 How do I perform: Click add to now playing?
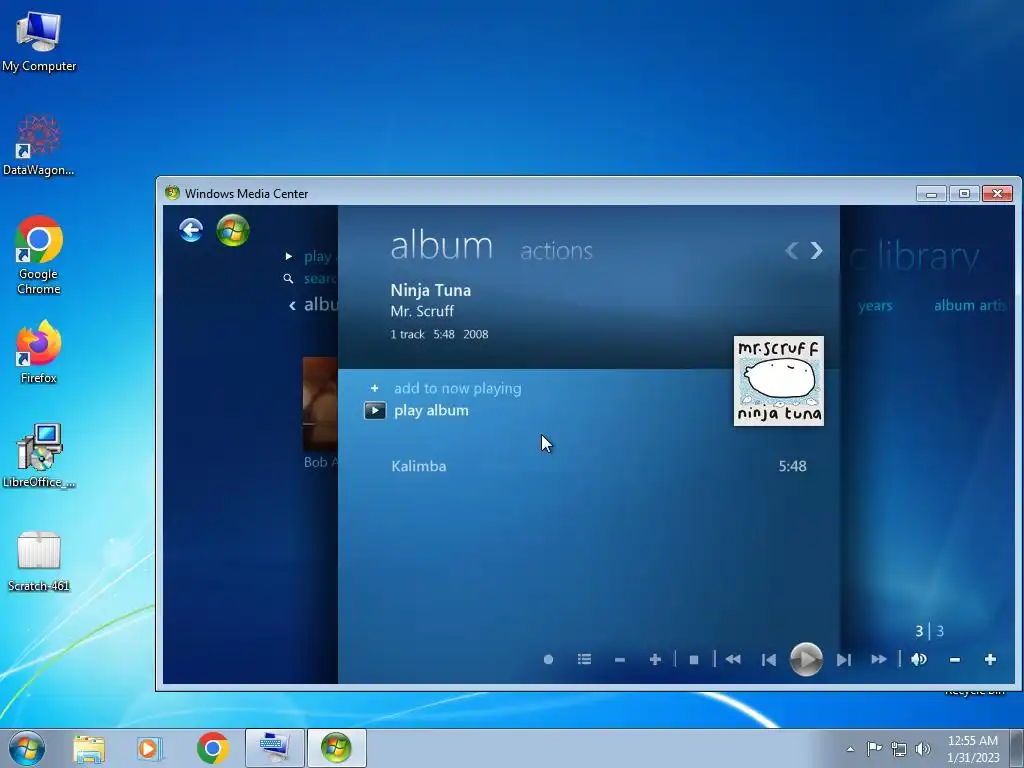coord(458,388)
